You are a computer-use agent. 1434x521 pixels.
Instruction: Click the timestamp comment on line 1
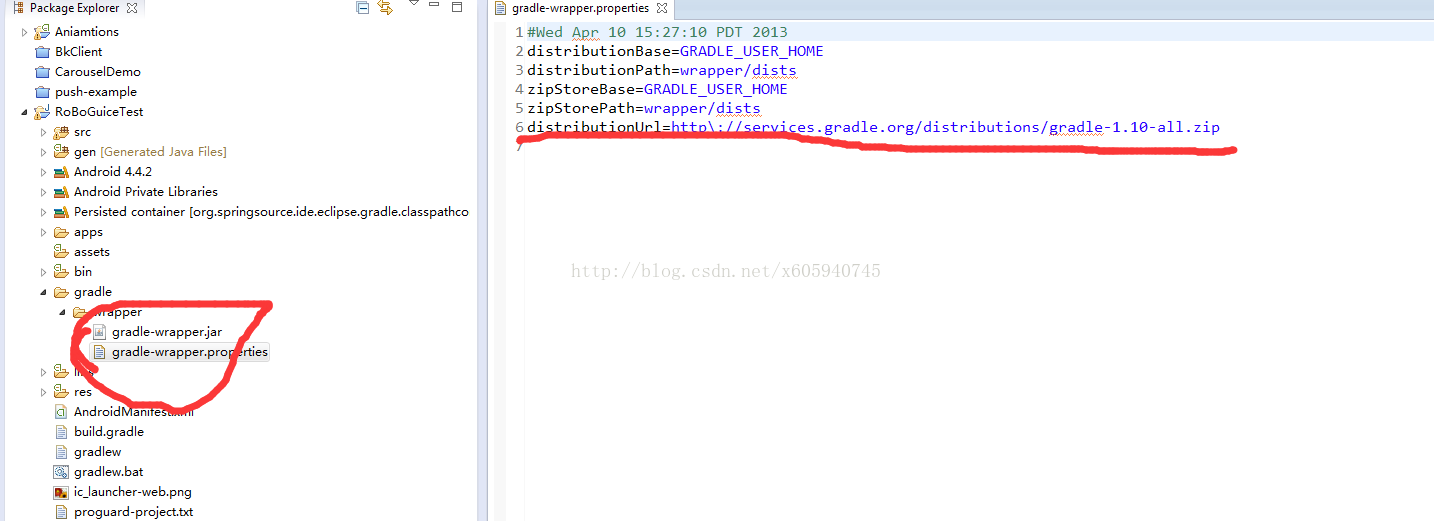(657, 32)
